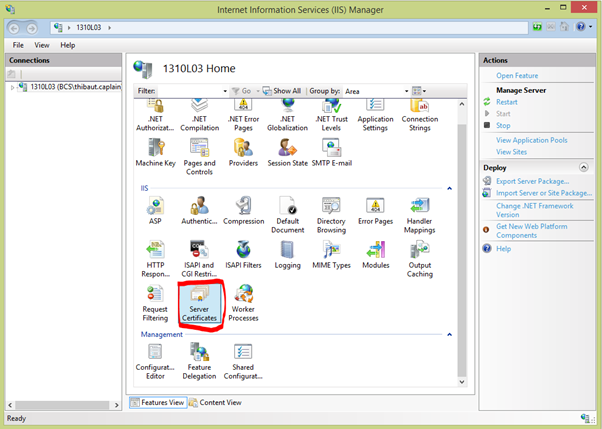
Task: Open the Session State feature
Action: click(x=288, y=153)
